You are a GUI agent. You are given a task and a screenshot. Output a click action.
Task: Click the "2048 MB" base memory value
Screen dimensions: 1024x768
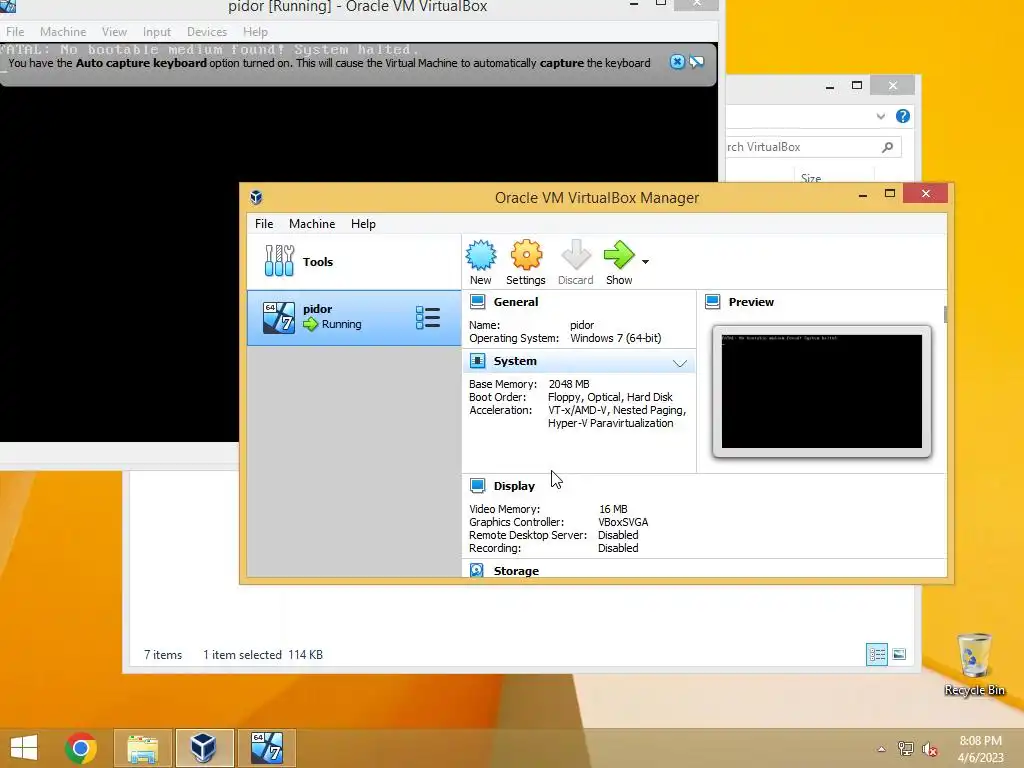pos(569,384)
